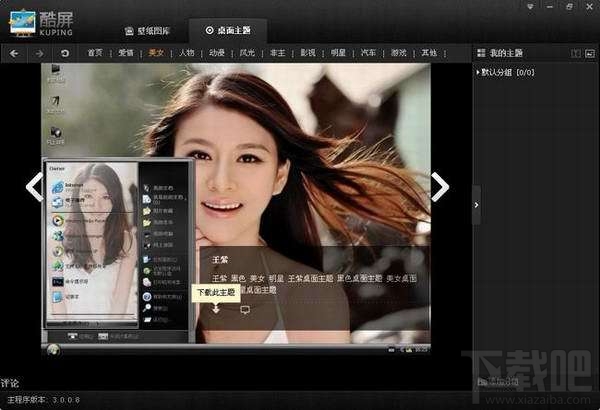Close the KuPing window

[x=589, y=7]
